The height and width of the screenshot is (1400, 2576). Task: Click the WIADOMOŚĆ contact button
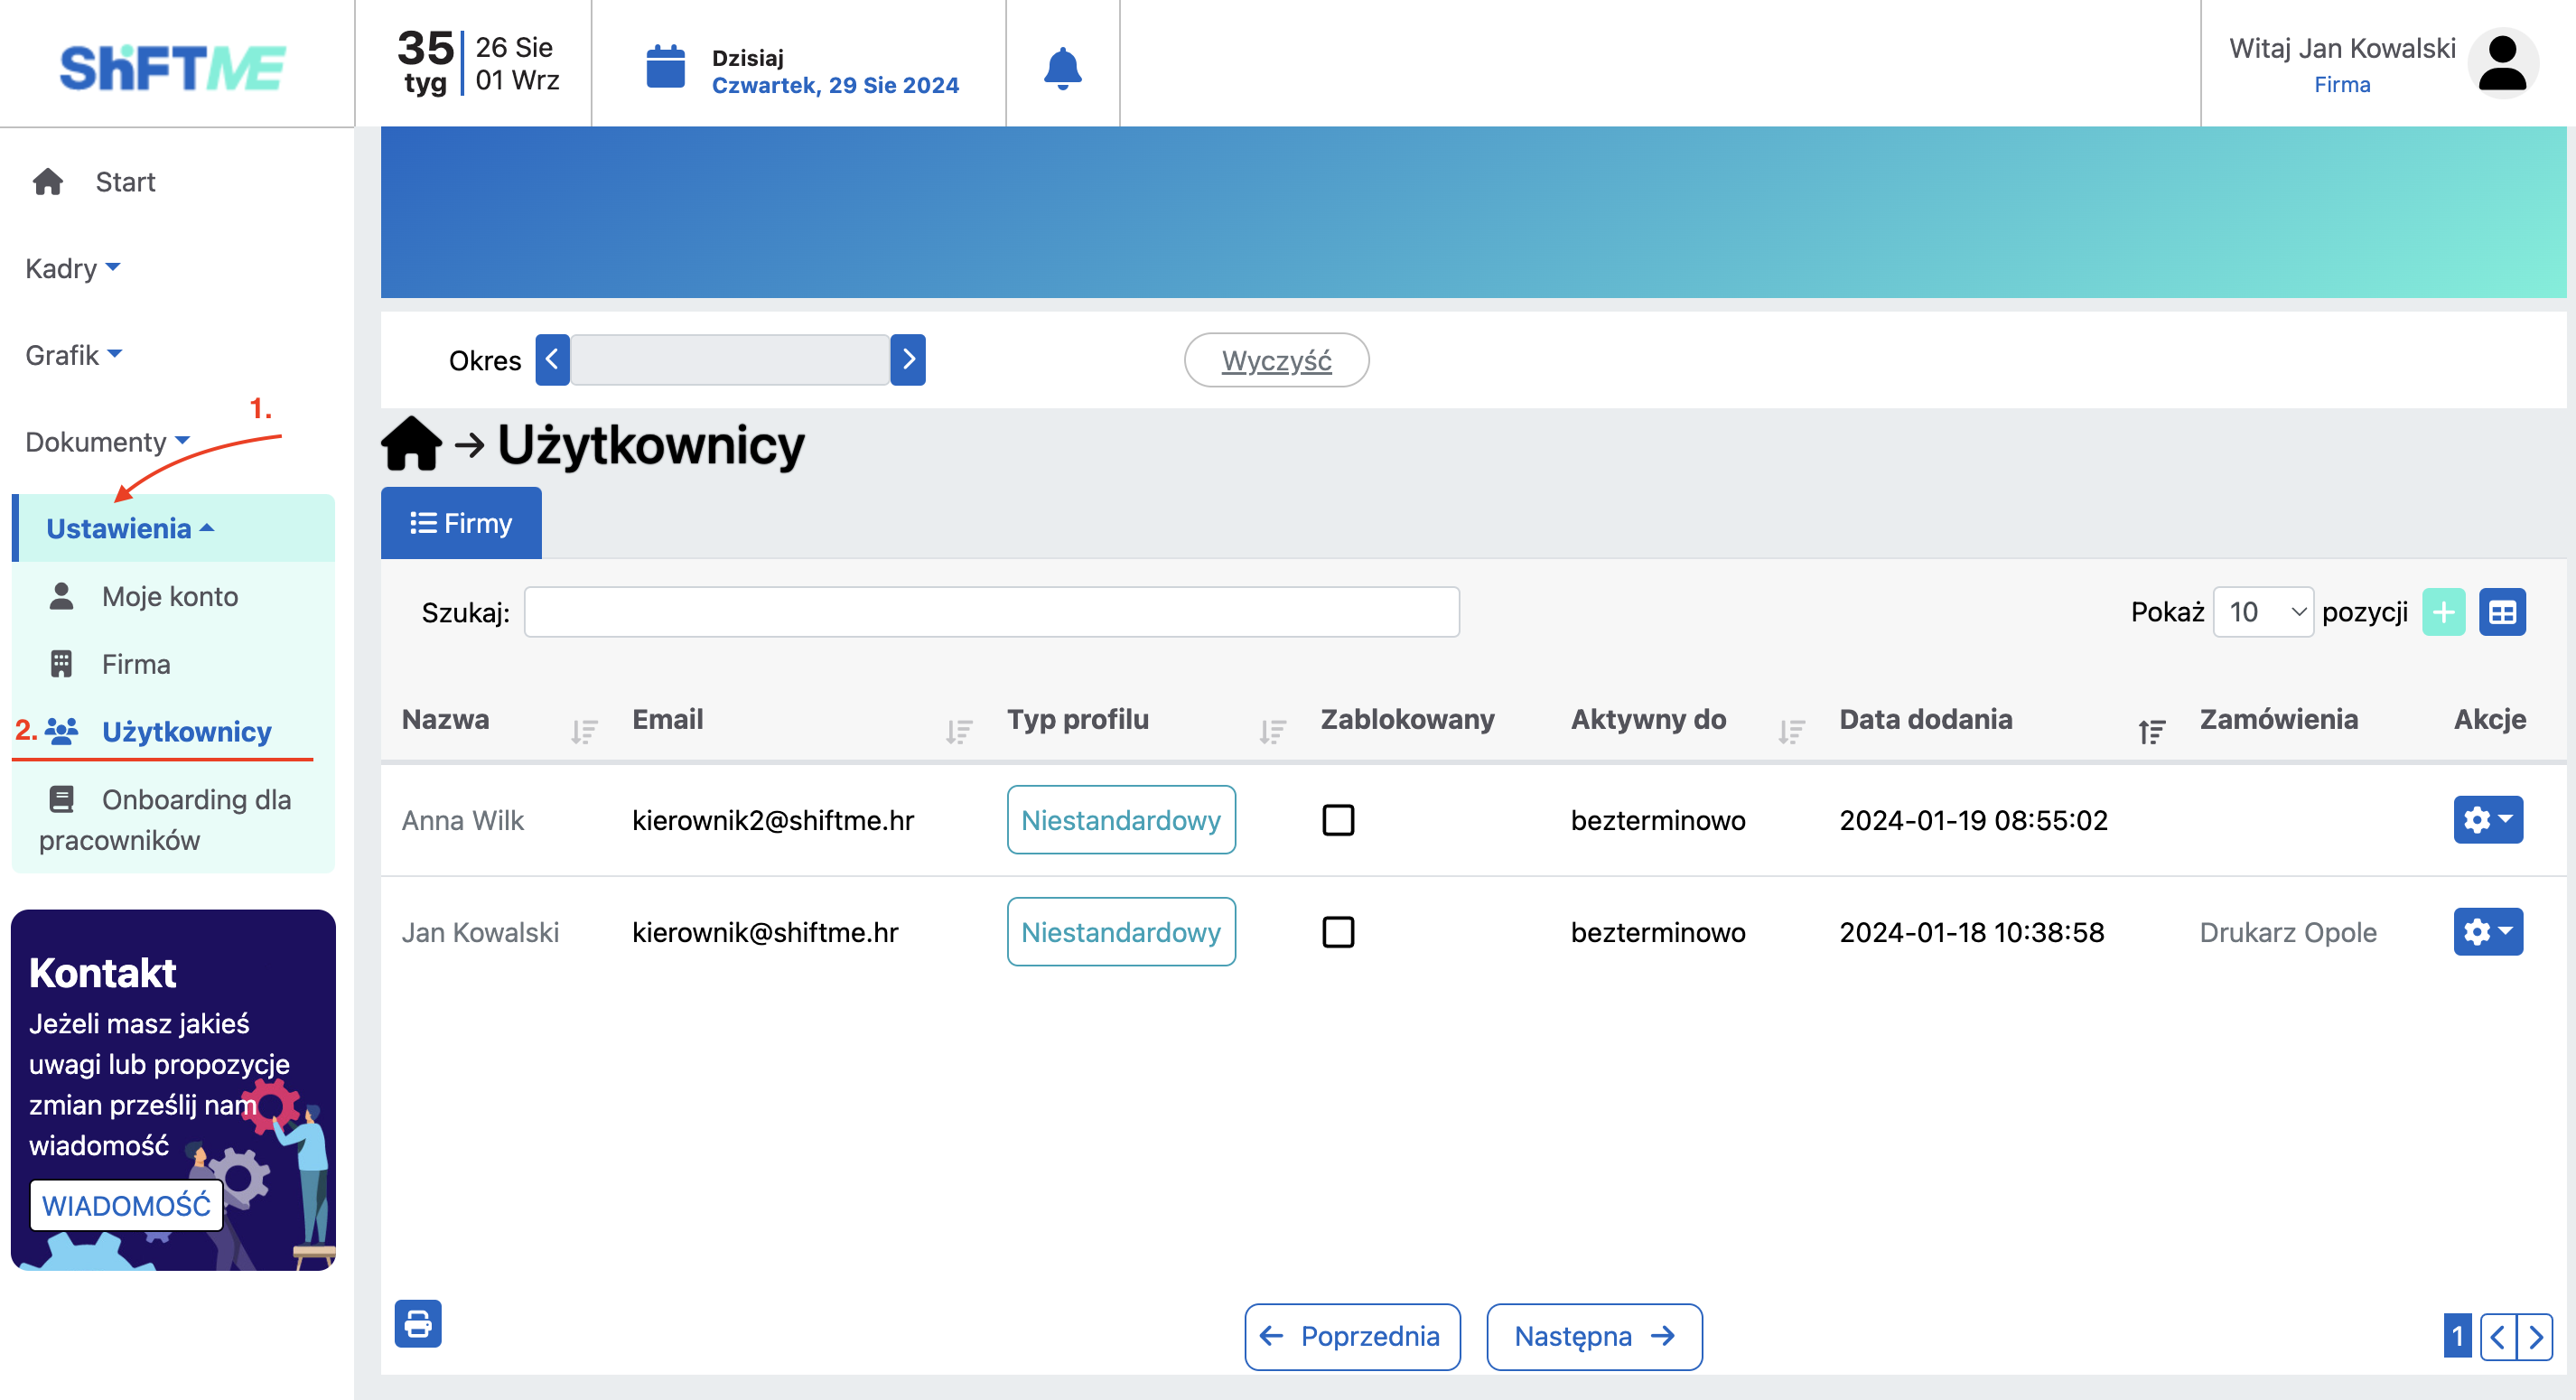pos(126,1205)
